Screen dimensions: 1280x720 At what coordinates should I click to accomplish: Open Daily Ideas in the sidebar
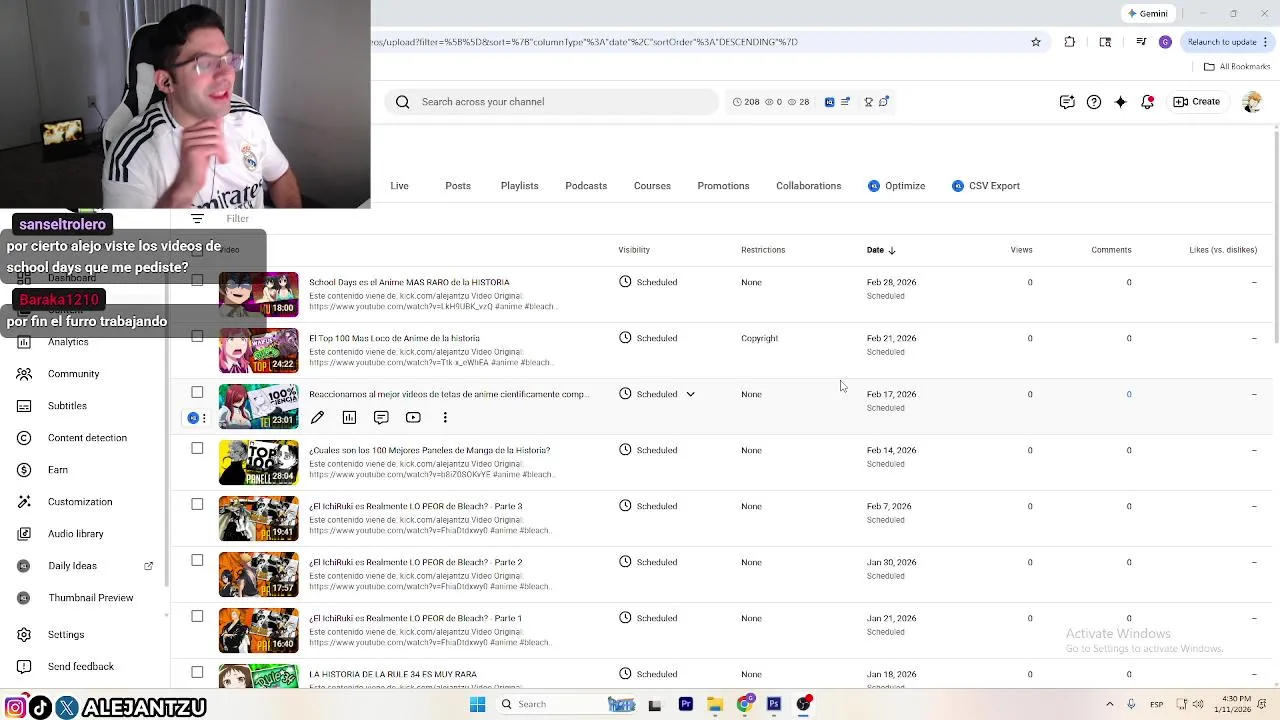[72, 566]
